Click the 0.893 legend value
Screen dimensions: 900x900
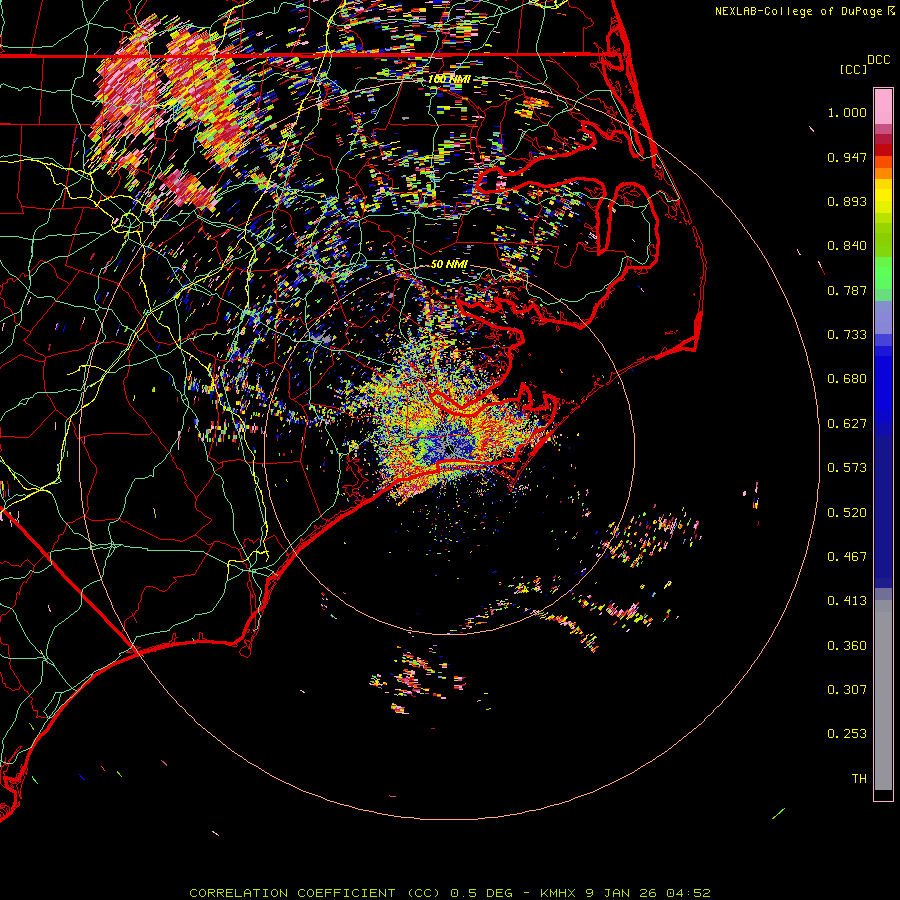(x=847, y=201)
